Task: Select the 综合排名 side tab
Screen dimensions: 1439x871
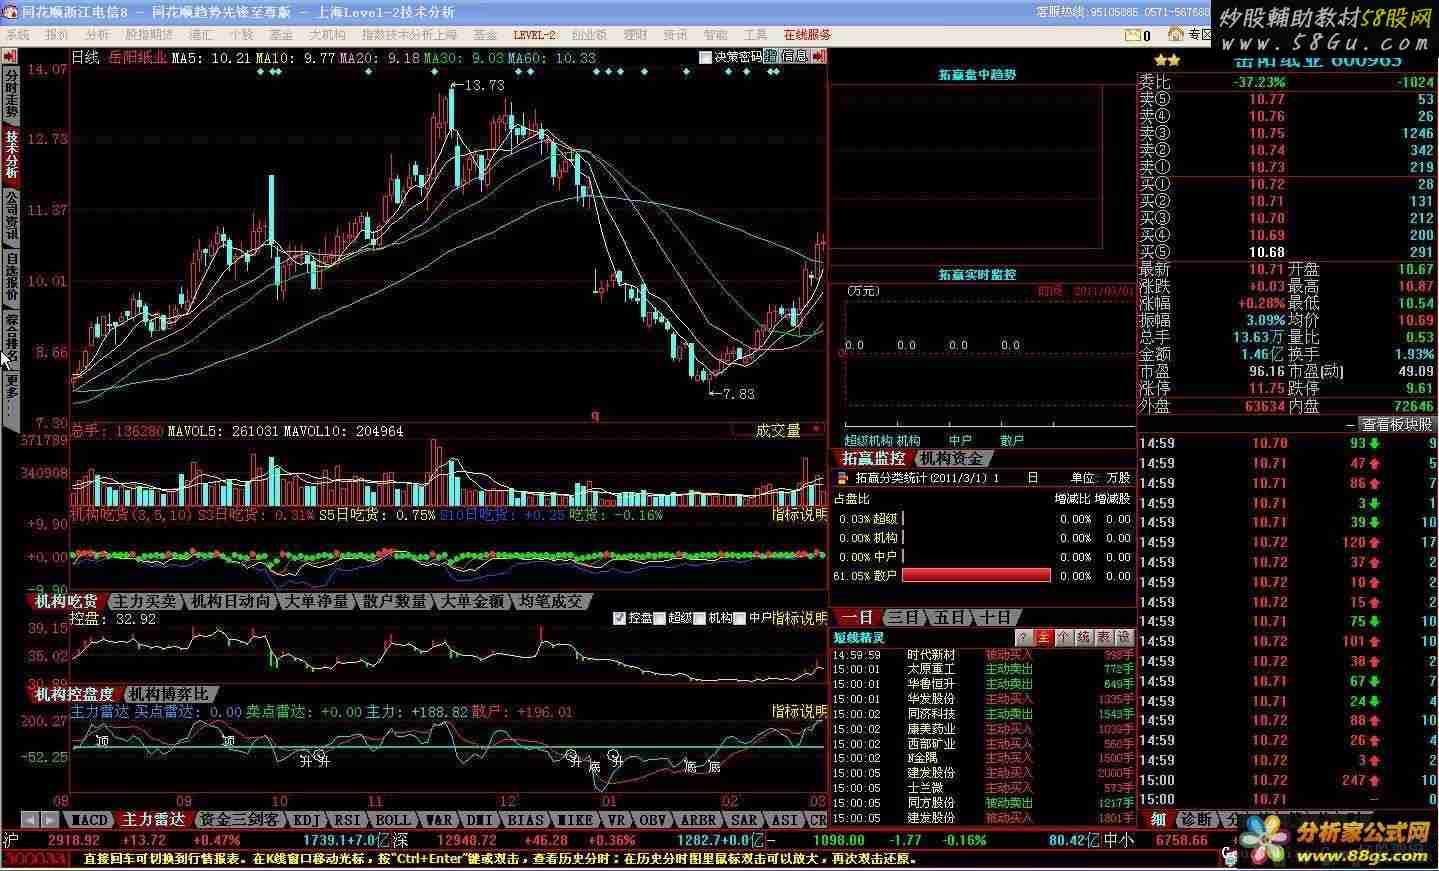Action: [x=11, y=338]
